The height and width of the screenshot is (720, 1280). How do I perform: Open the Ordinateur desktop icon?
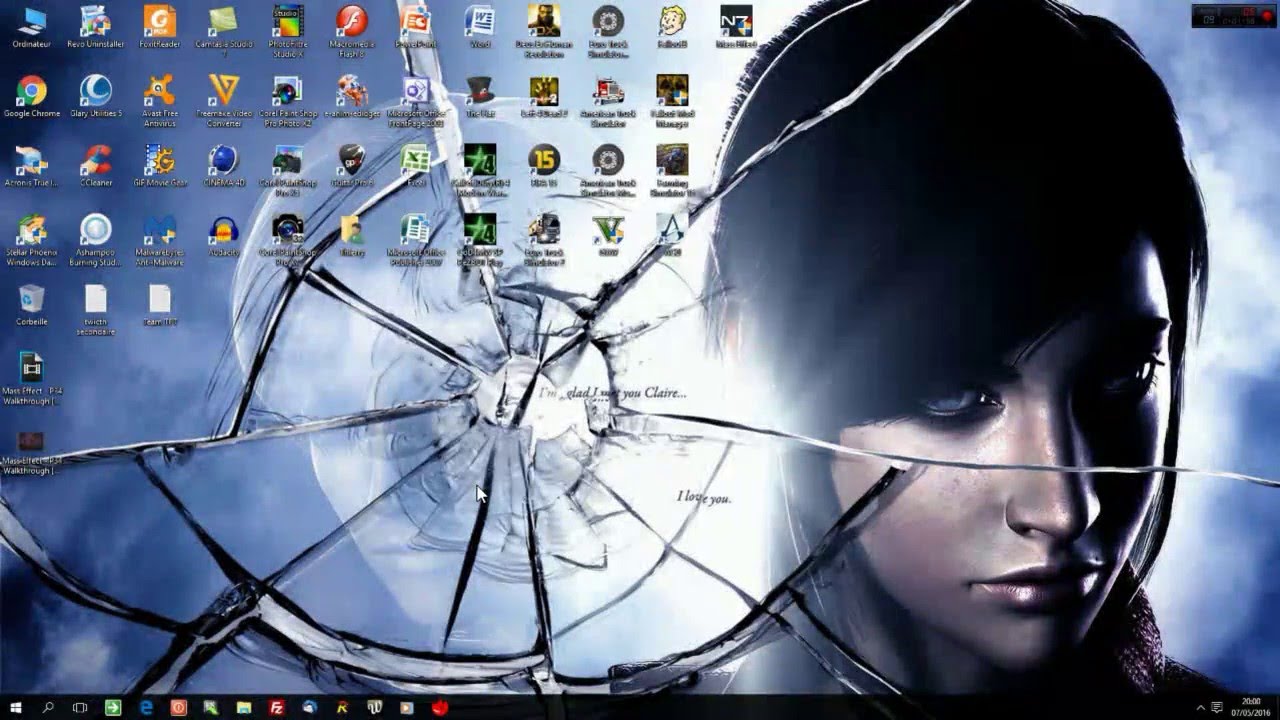(32, 27)
